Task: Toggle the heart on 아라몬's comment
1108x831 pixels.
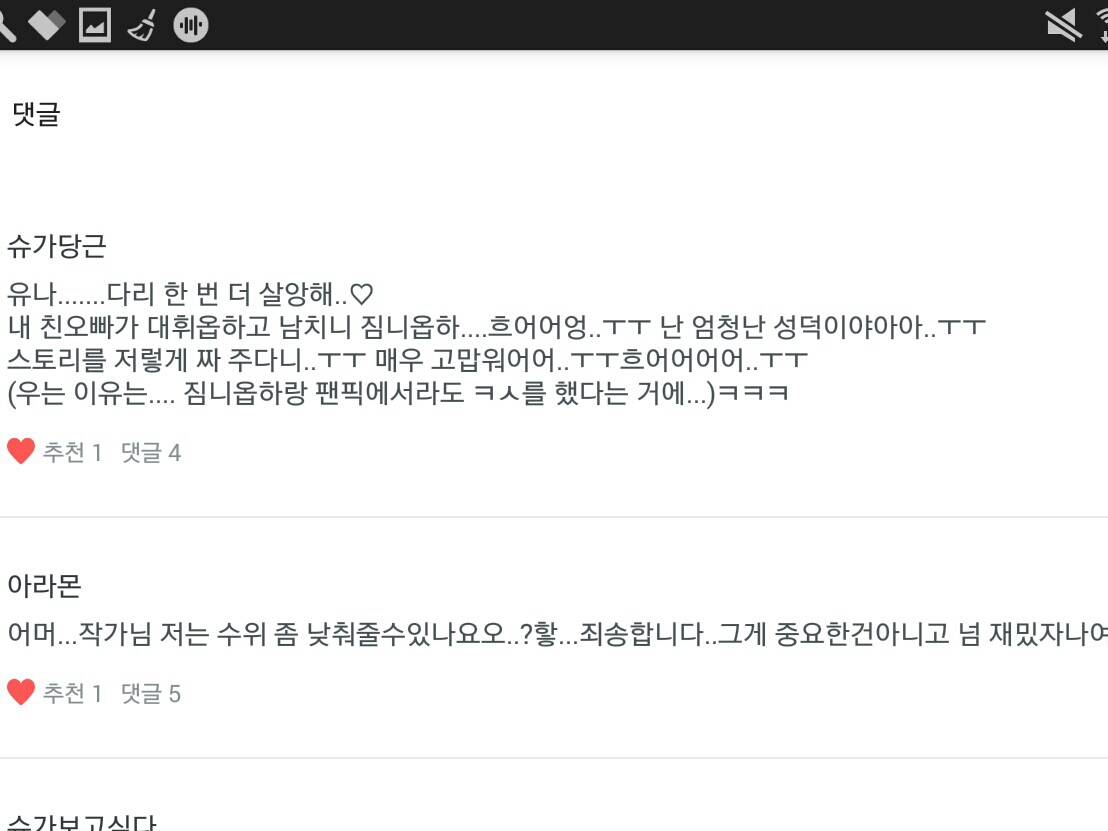Action: click(20, 692)
